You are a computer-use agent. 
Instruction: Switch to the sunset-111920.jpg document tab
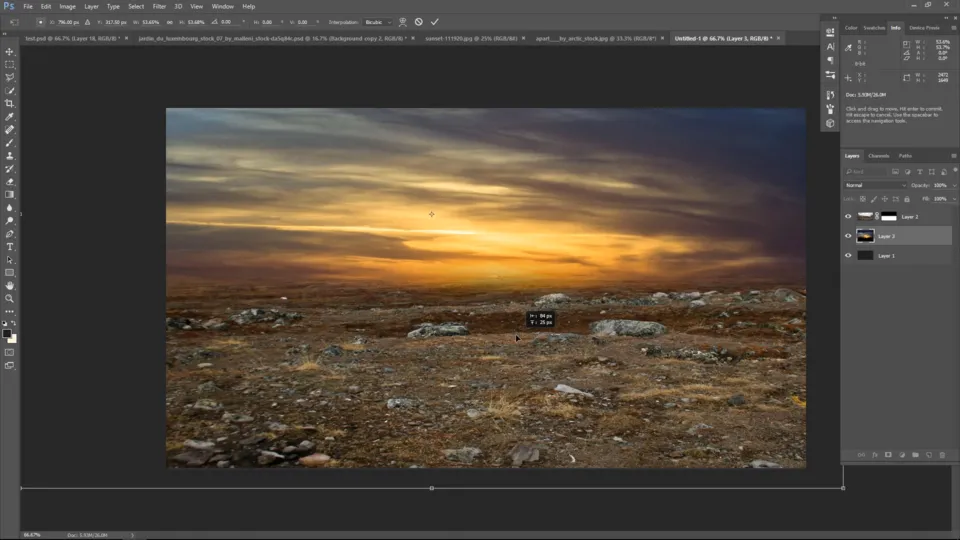click(471, 38)
